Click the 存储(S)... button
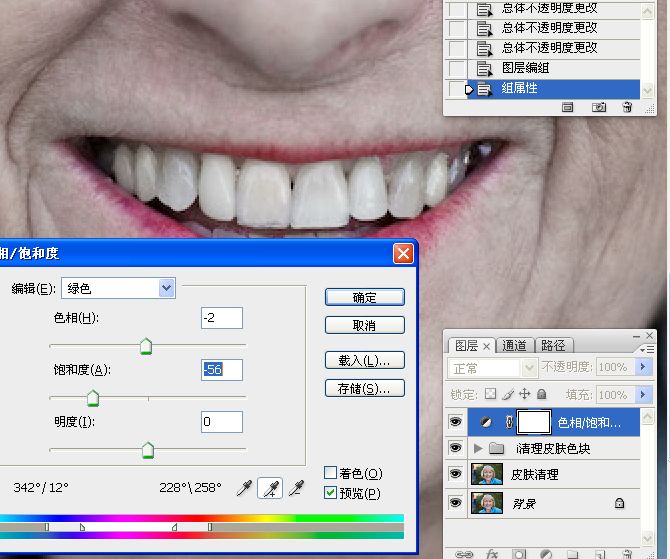 click(x=364, y=388)
